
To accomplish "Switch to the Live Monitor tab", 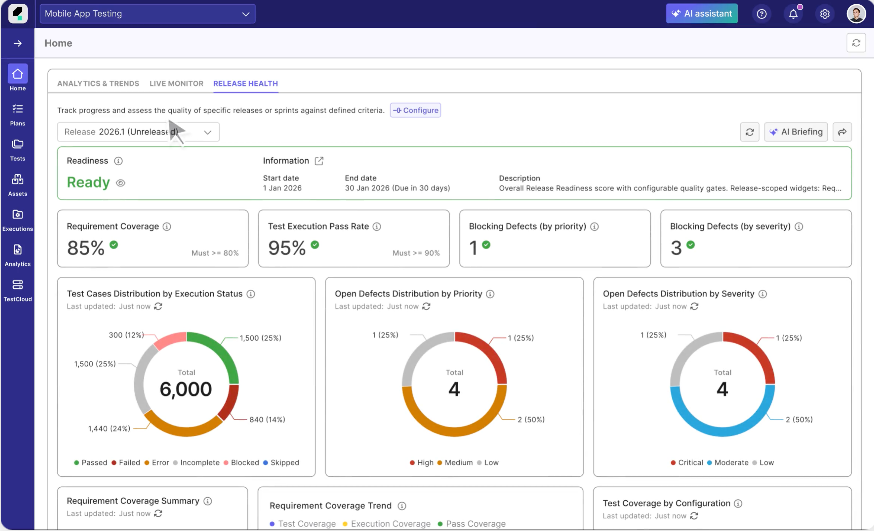I will pos(176,84).
